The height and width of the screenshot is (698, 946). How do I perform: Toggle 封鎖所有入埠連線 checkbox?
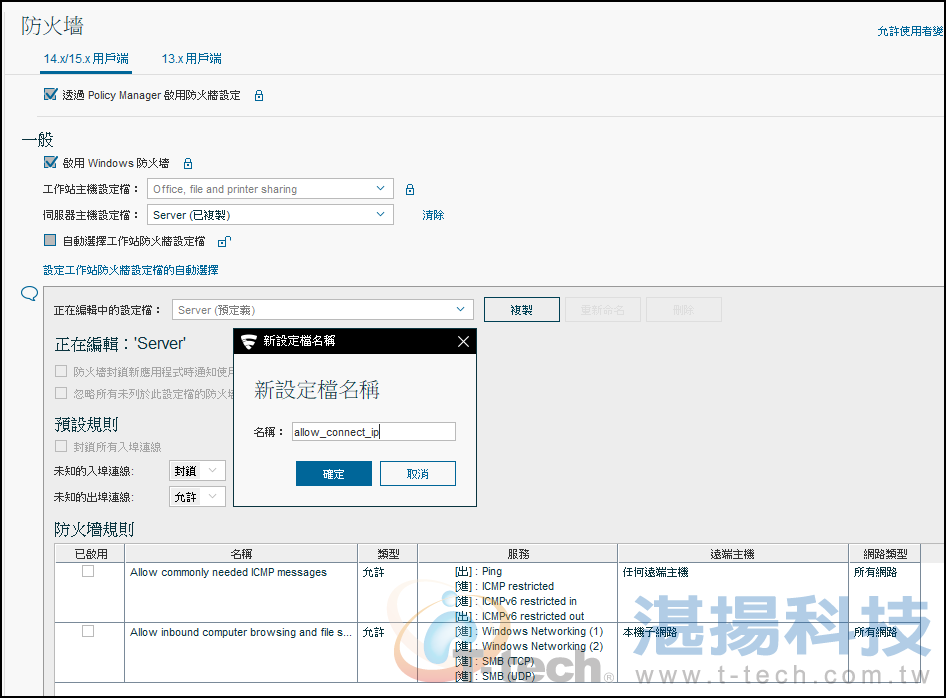pos(61,446)
